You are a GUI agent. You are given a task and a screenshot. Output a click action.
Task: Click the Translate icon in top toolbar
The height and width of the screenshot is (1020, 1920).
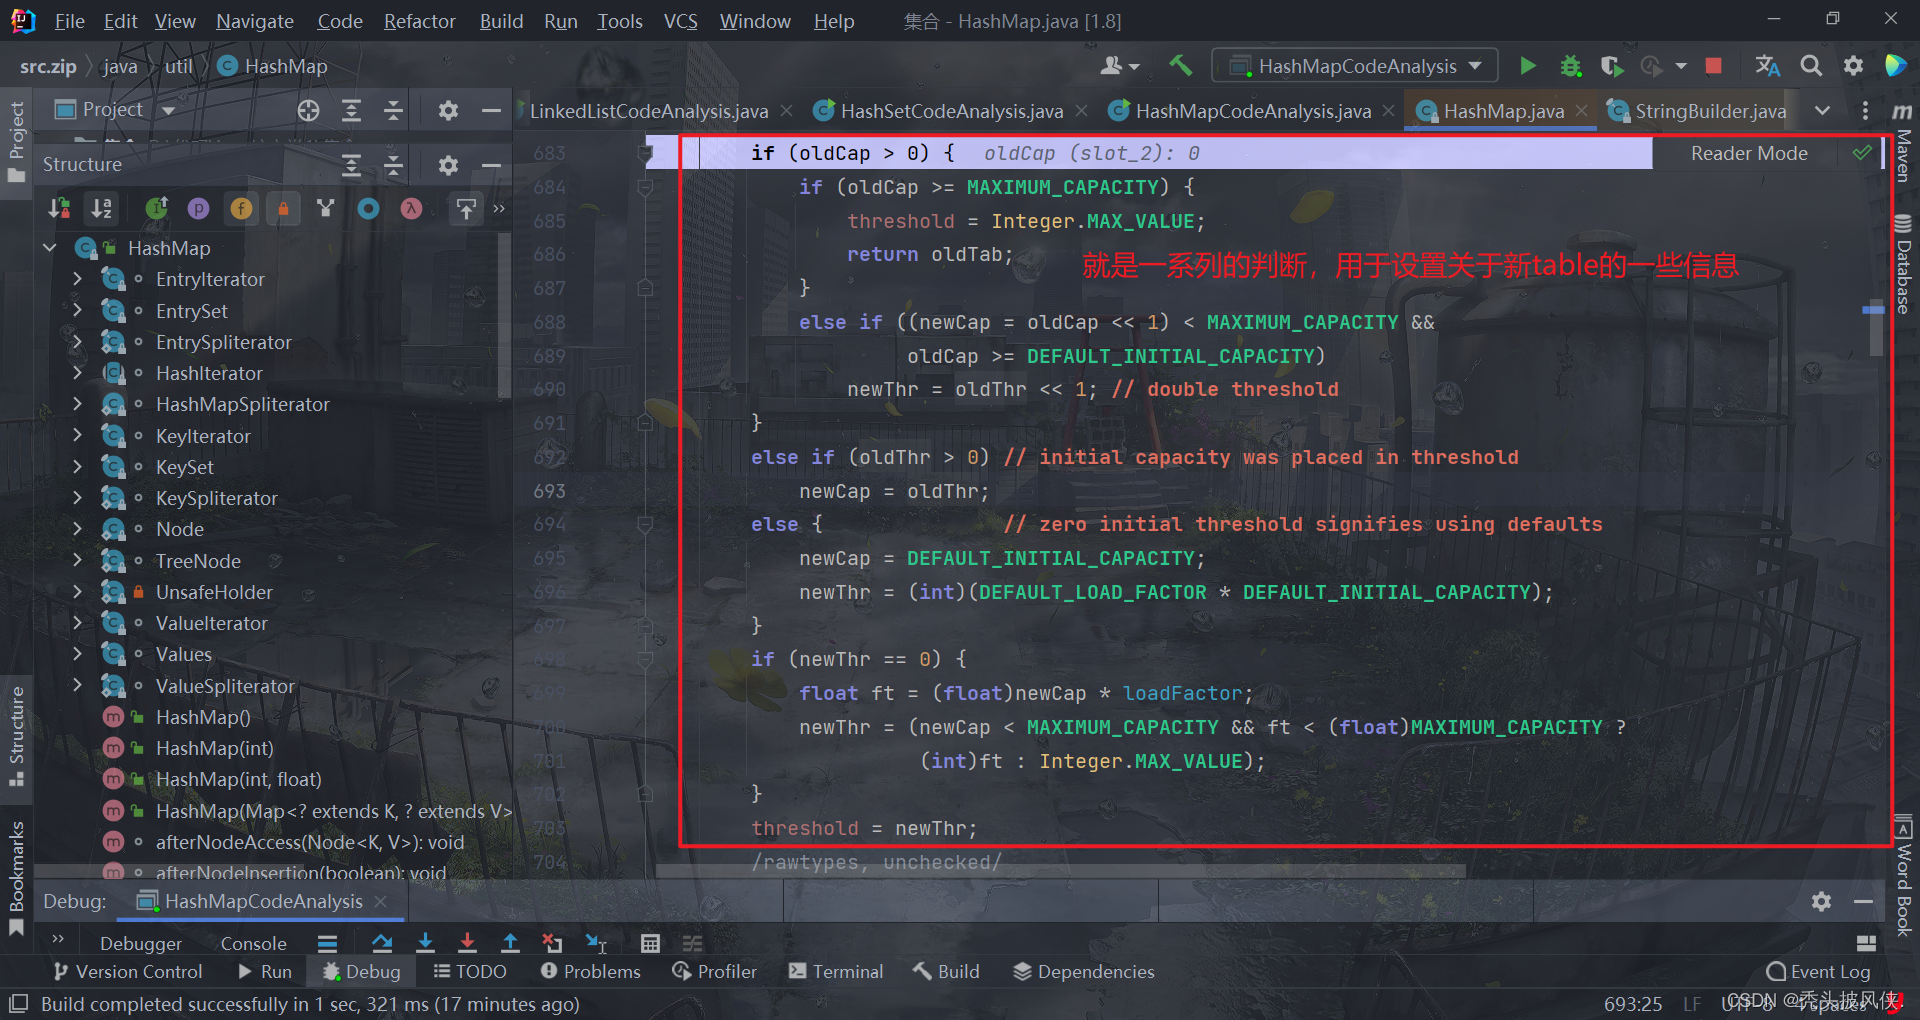coord(1767,66)
